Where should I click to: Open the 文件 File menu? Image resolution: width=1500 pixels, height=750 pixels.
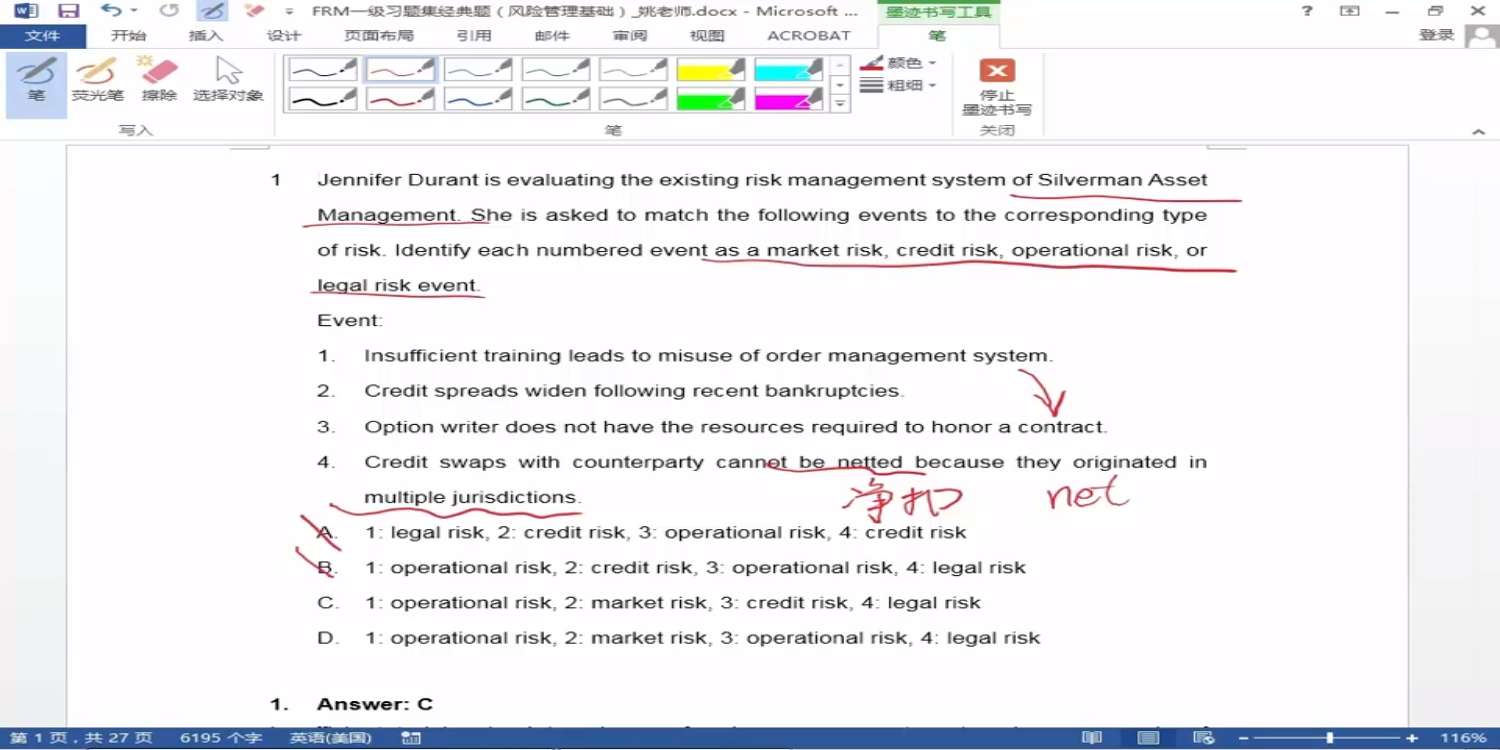pos(42,36)
